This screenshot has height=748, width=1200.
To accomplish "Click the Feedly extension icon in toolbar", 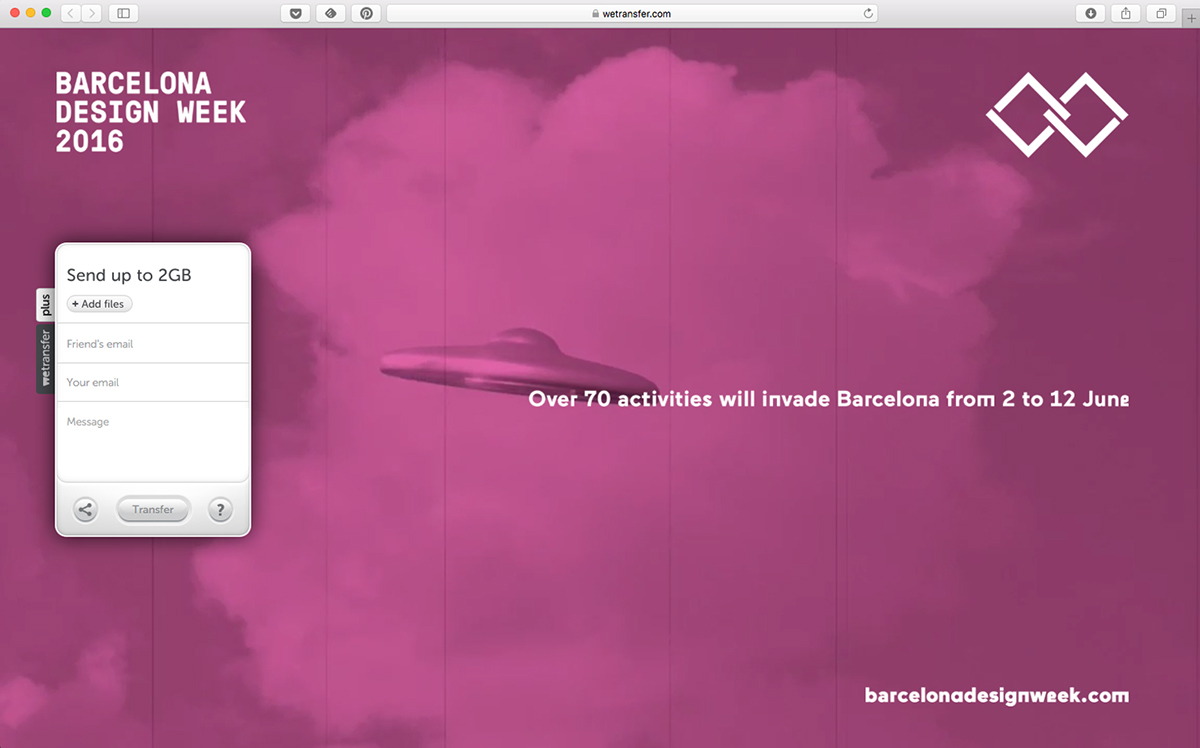I will click(x=331, y=13).
